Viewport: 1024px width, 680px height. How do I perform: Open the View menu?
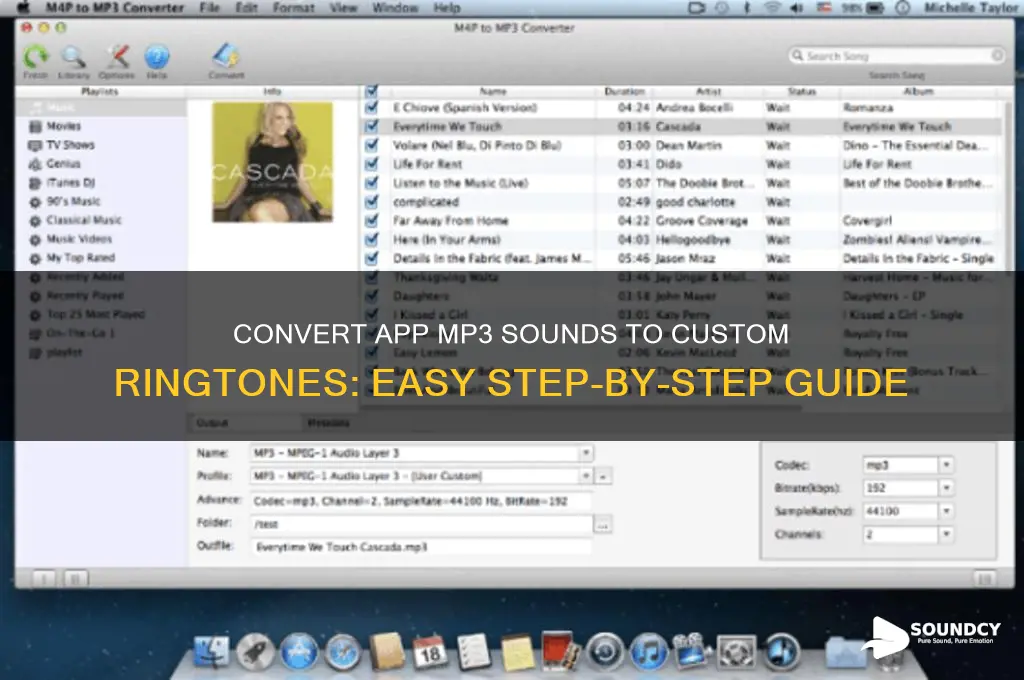(343, 8)
